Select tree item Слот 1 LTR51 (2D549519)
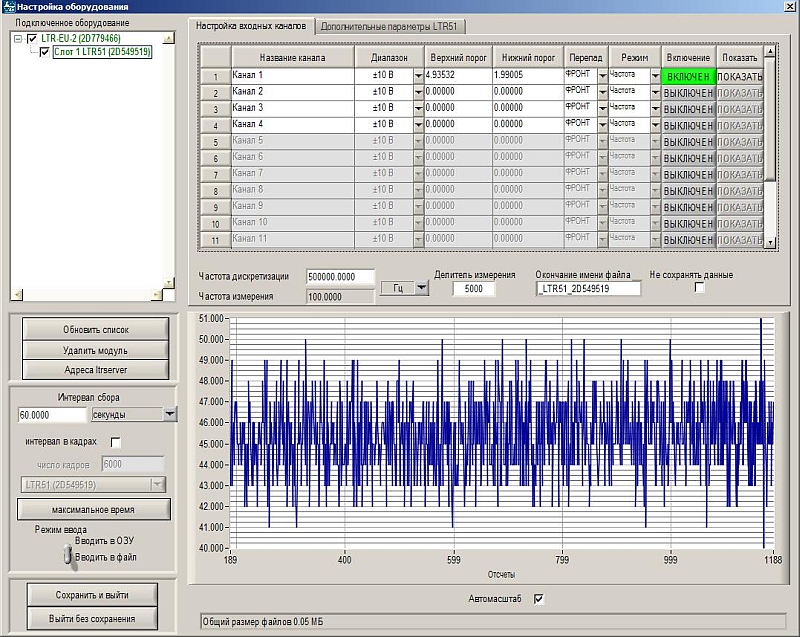Image resolution: width=800 pixels, height=637 pixels. pyautogui.click(x=102, y=52)
